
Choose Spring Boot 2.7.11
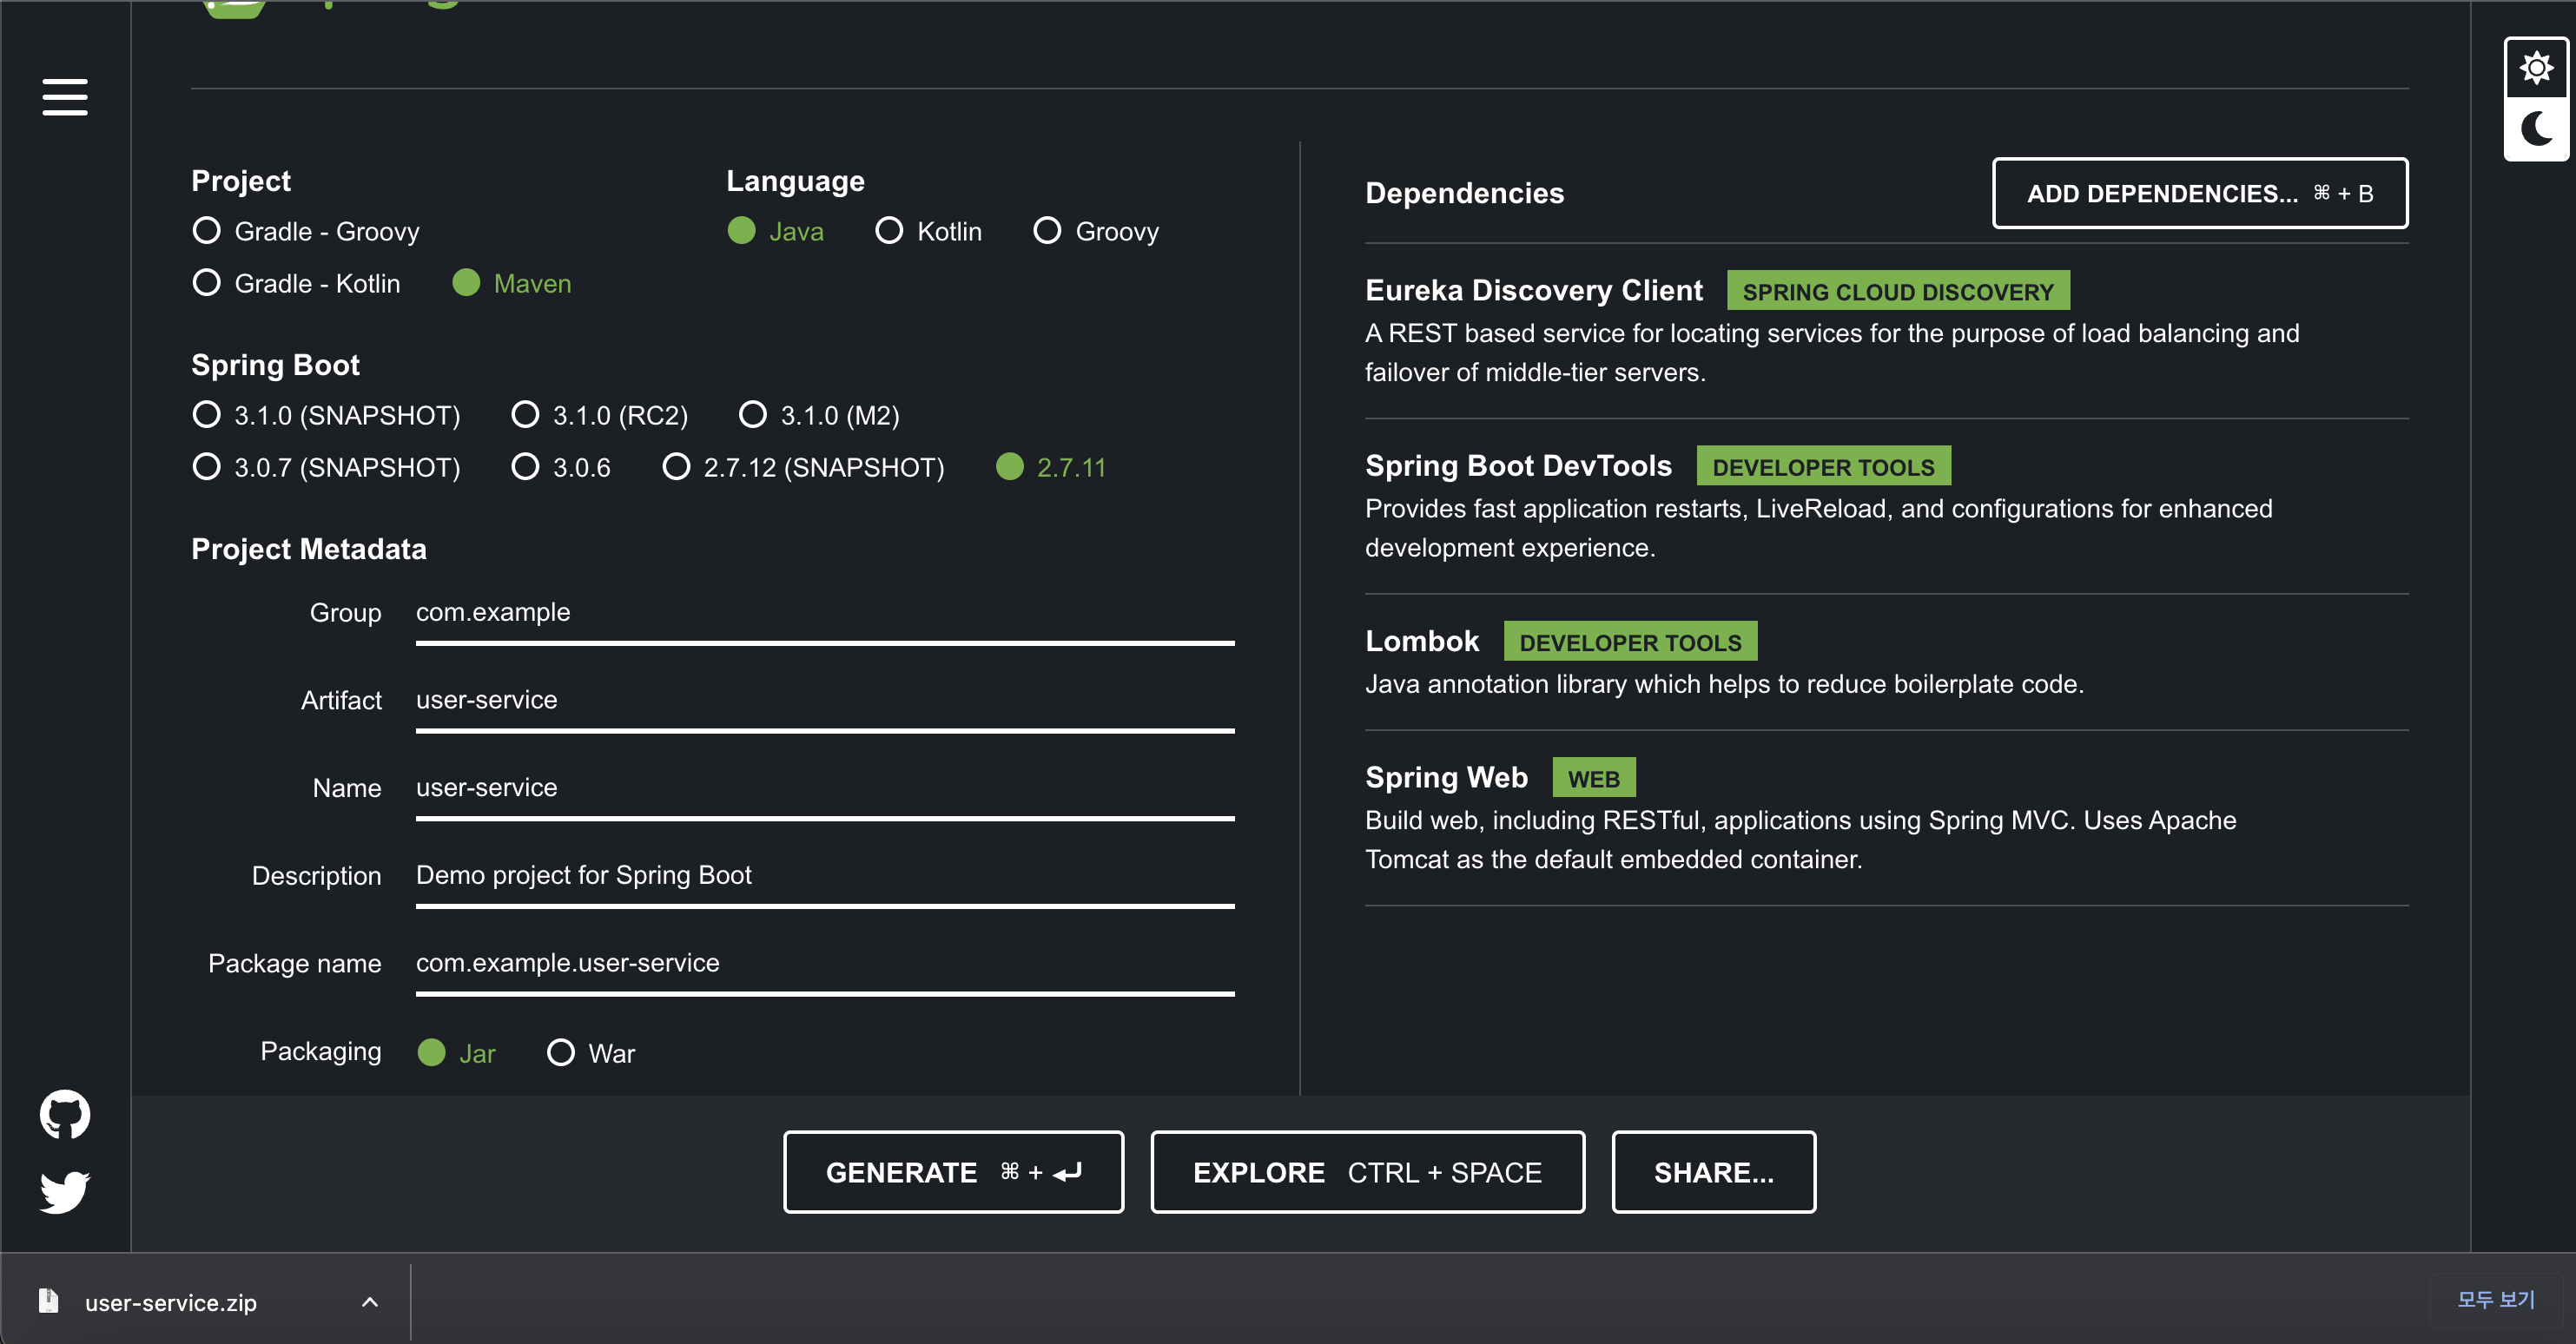(1051, 467)
